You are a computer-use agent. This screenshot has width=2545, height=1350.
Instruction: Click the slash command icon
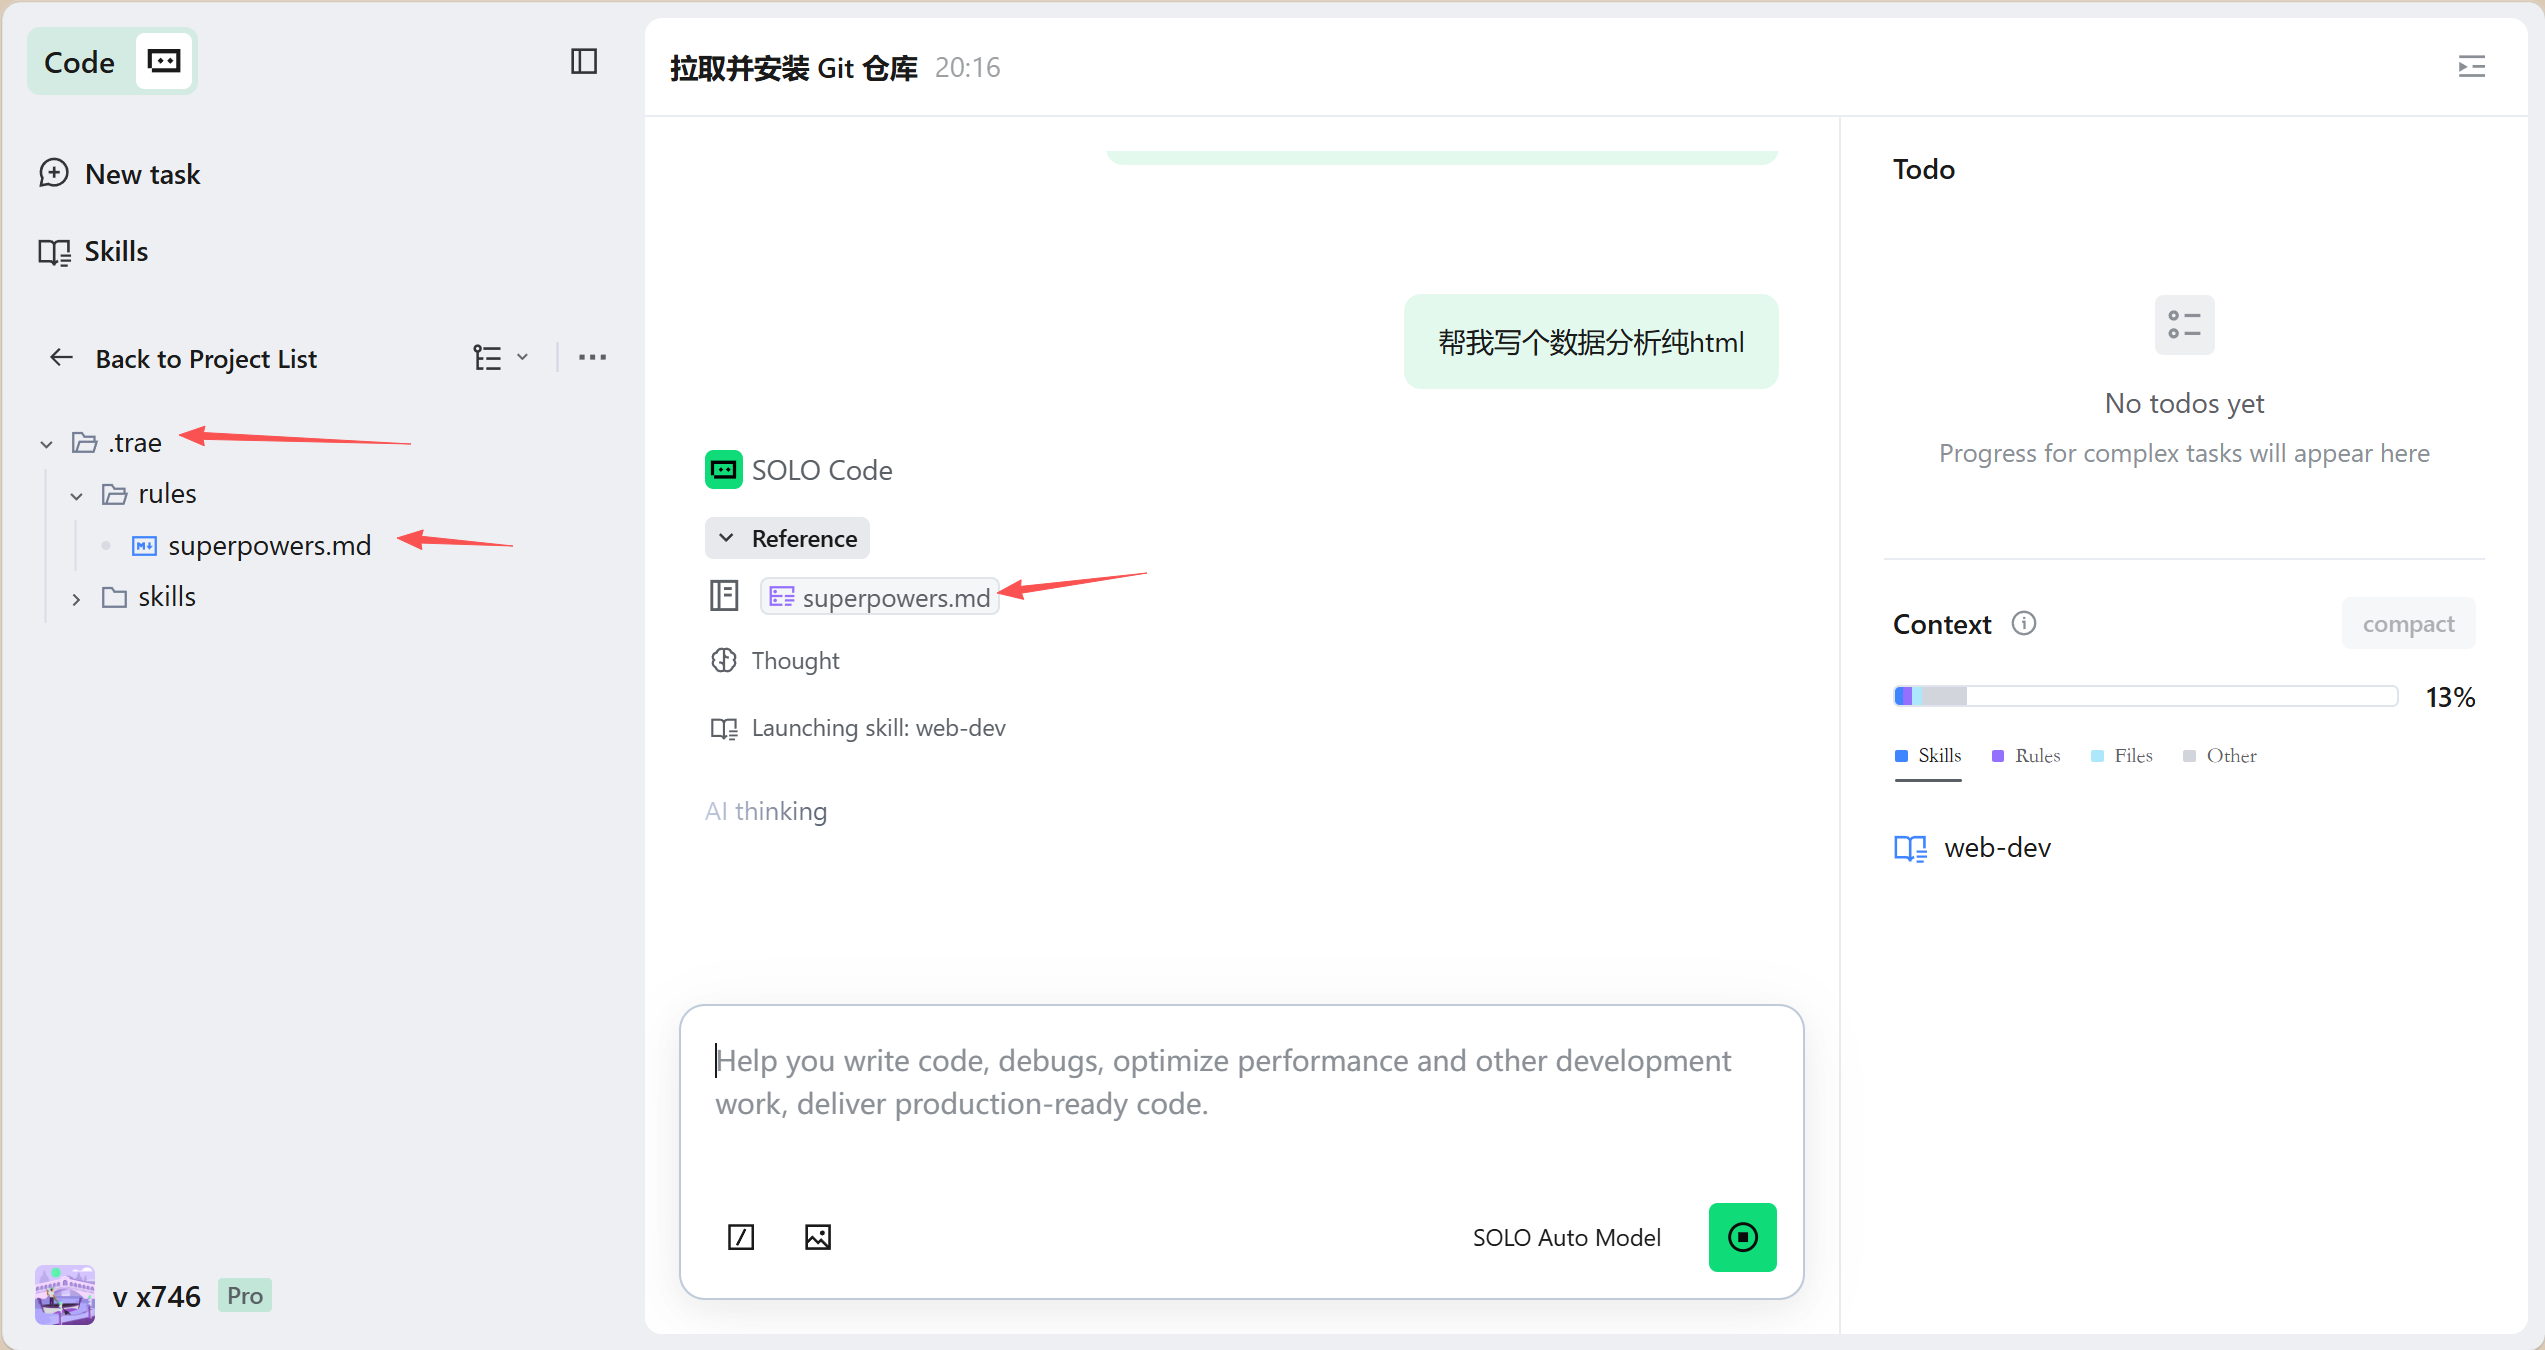click(x=741, y=1237)
